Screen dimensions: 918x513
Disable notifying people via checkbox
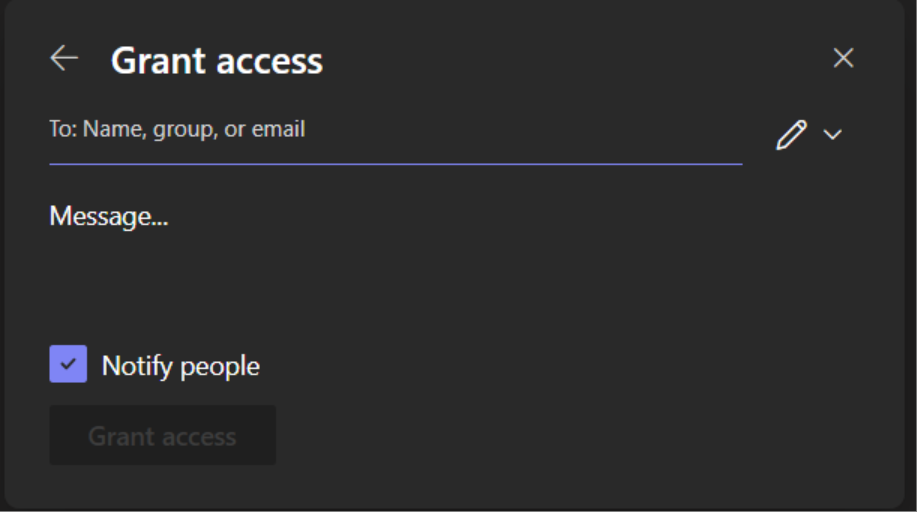pos(68,365)
